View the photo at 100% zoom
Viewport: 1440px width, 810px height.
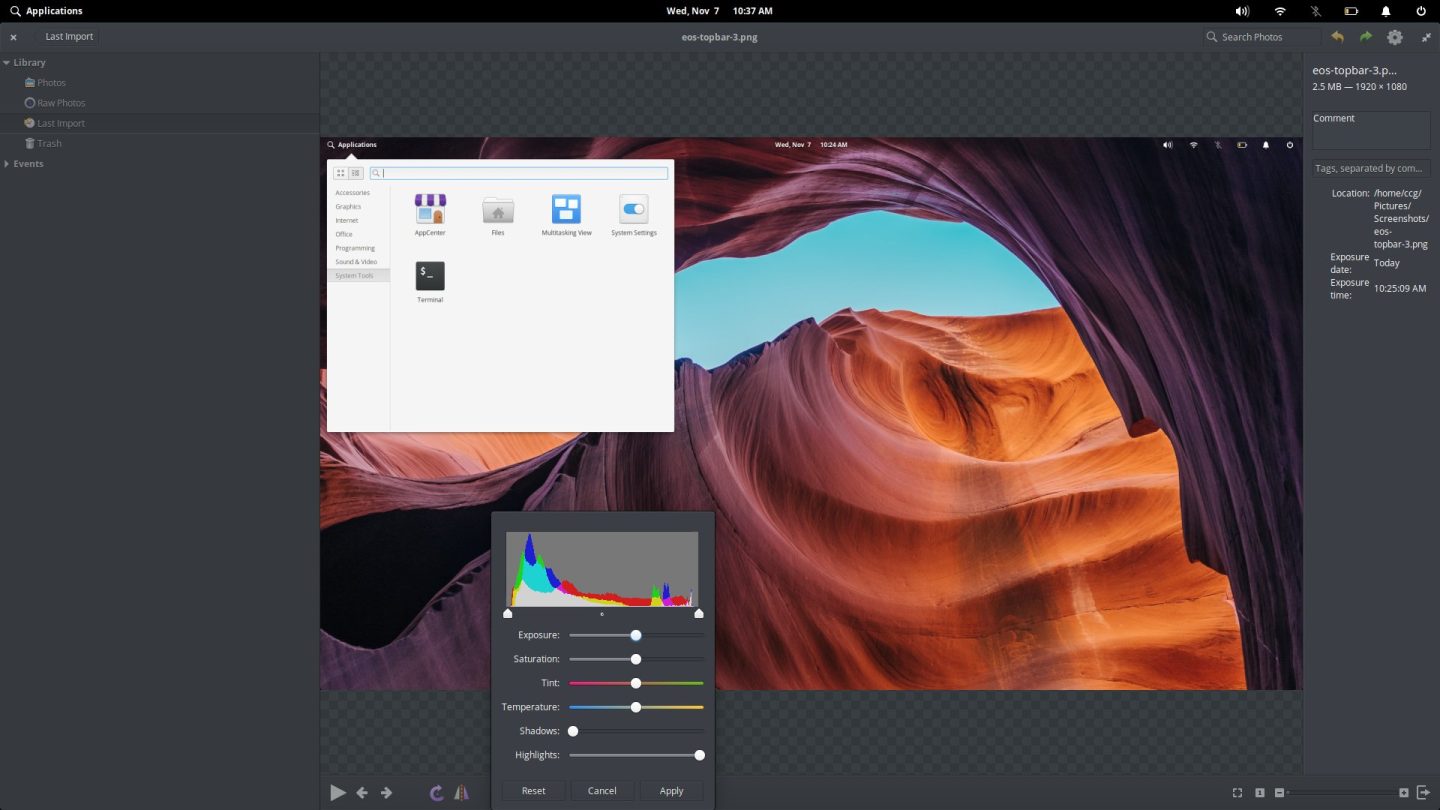tap(1261, 792)
